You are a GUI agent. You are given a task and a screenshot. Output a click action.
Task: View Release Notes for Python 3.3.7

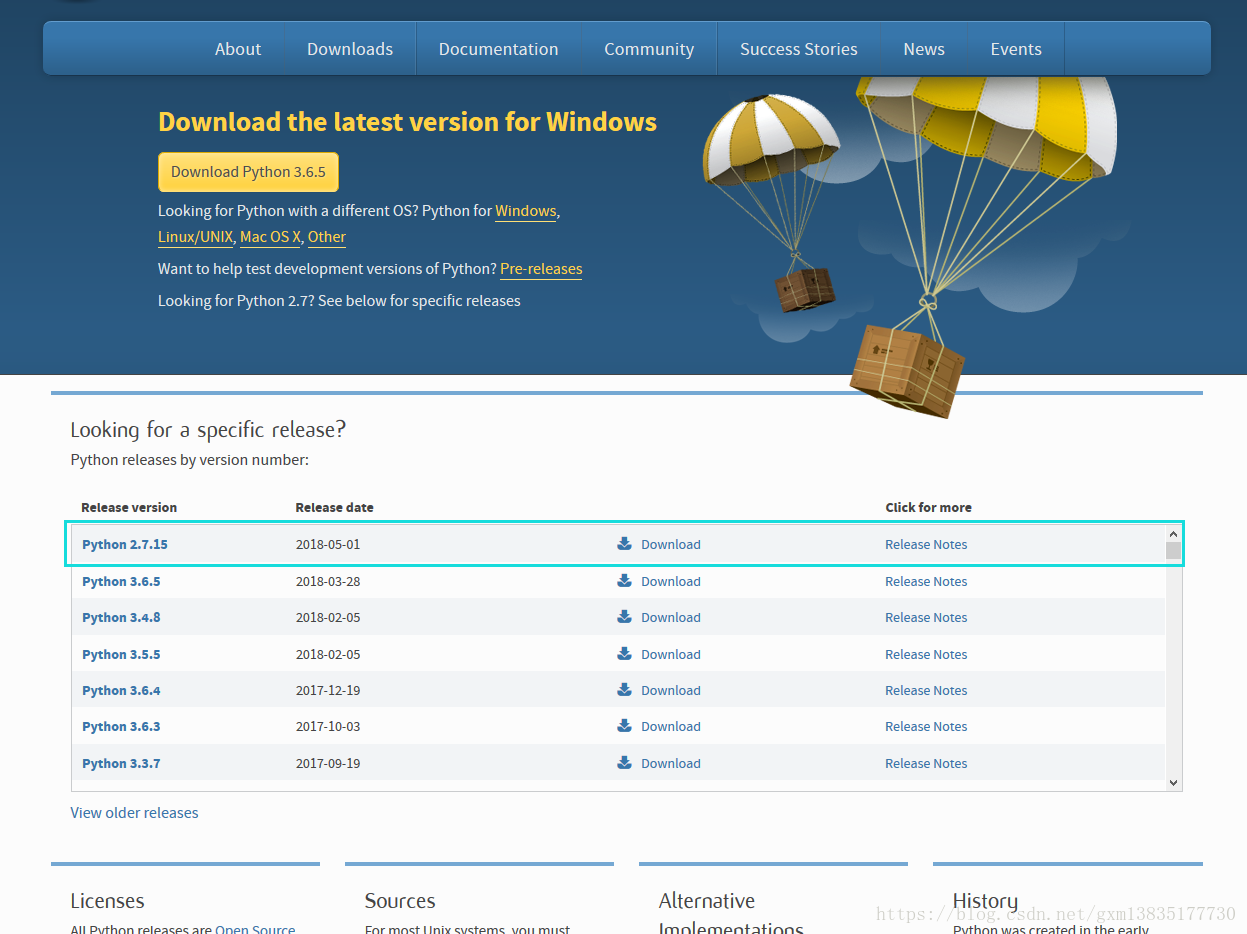tap(926, 763)
